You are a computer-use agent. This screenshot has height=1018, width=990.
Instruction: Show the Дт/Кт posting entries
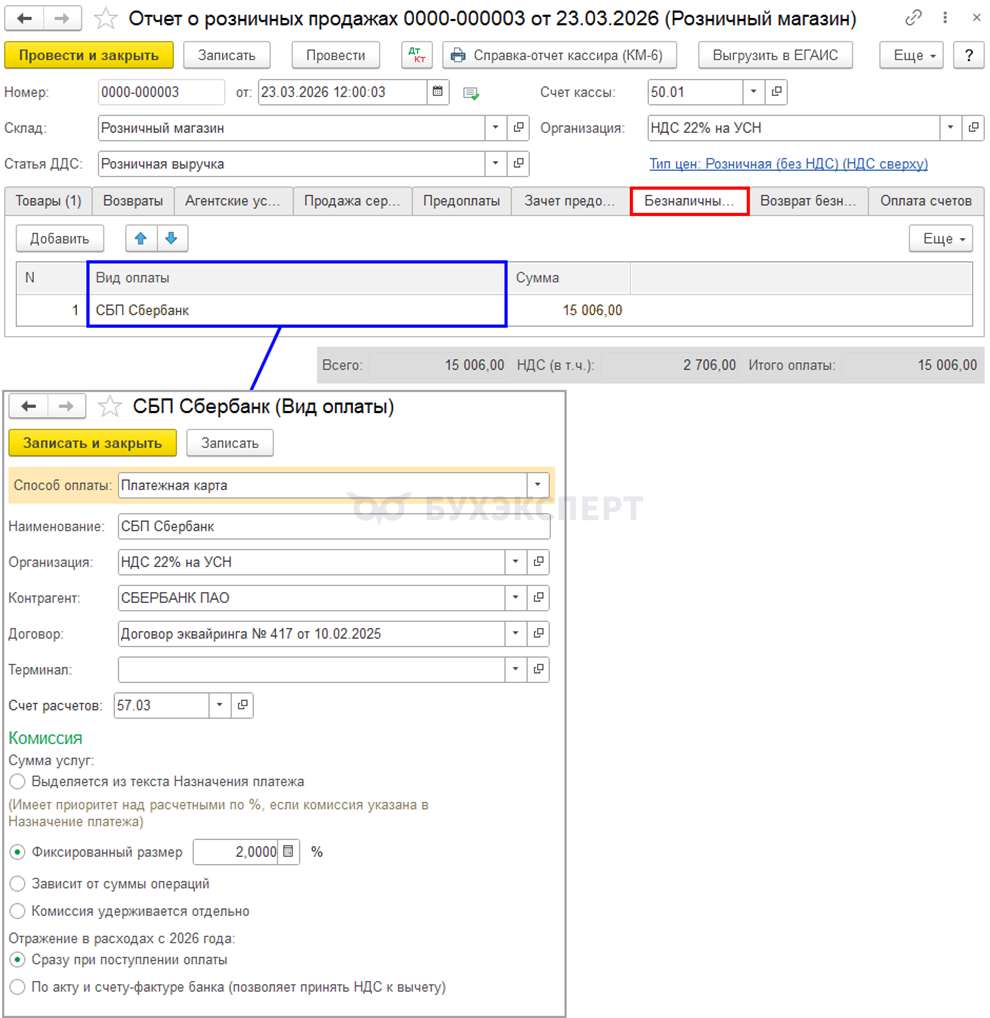[x=417, y=55]
